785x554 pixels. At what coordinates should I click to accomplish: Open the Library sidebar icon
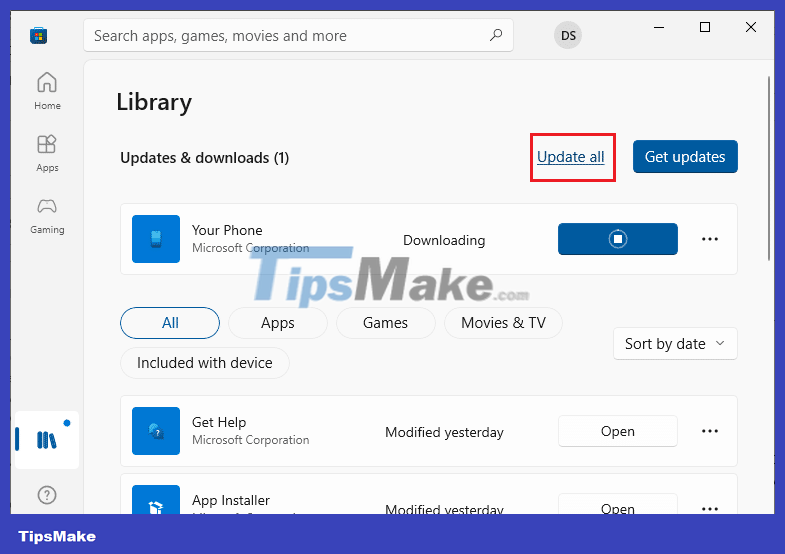coord(47,440)
